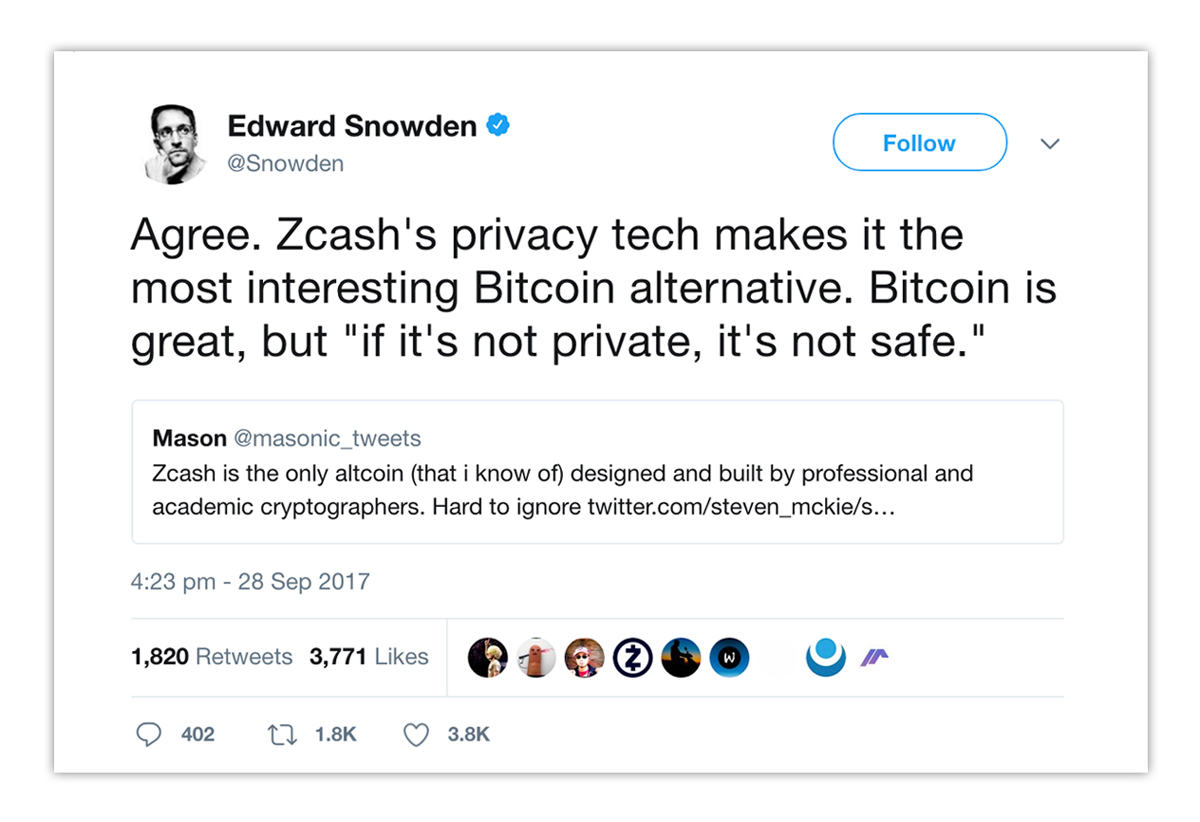View the 1,820 Retweets list
The image size is (1200, 822).
point(212,657)
